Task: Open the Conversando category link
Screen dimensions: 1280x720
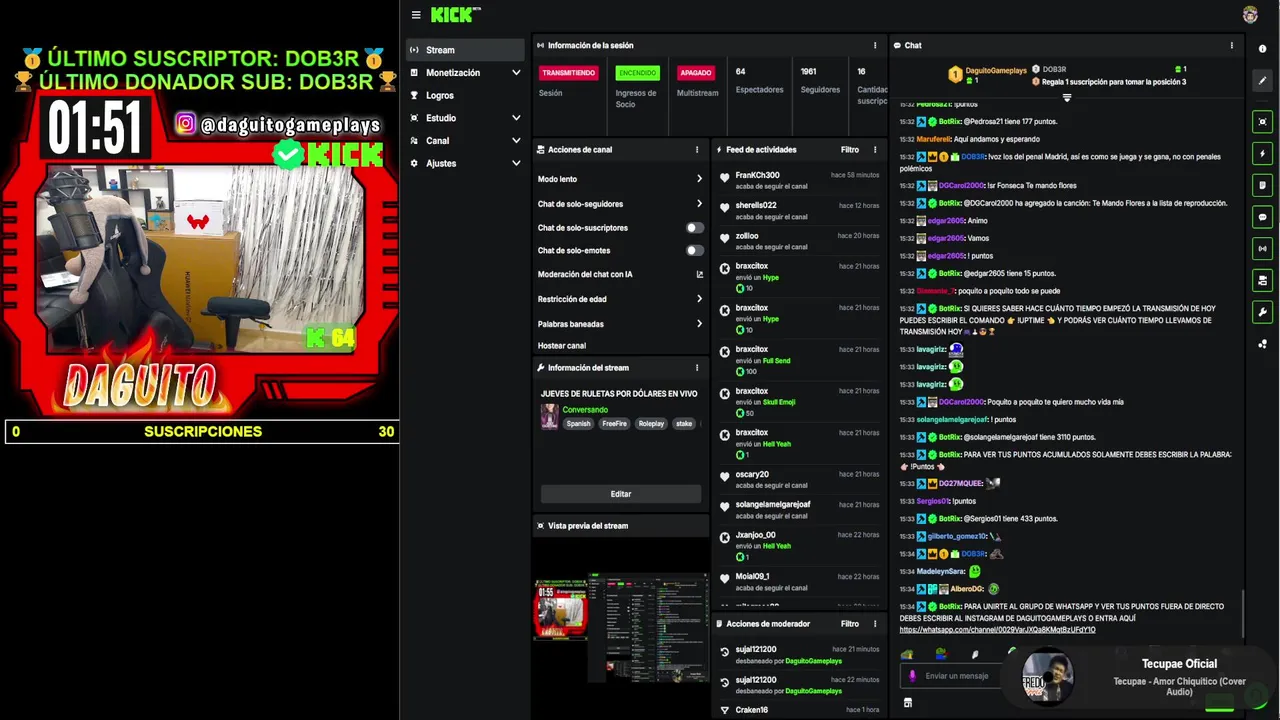Action: 585,410
